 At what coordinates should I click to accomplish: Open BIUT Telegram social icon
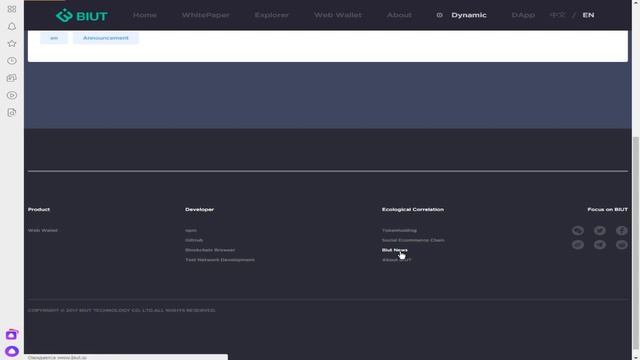[x=600, y=244]
